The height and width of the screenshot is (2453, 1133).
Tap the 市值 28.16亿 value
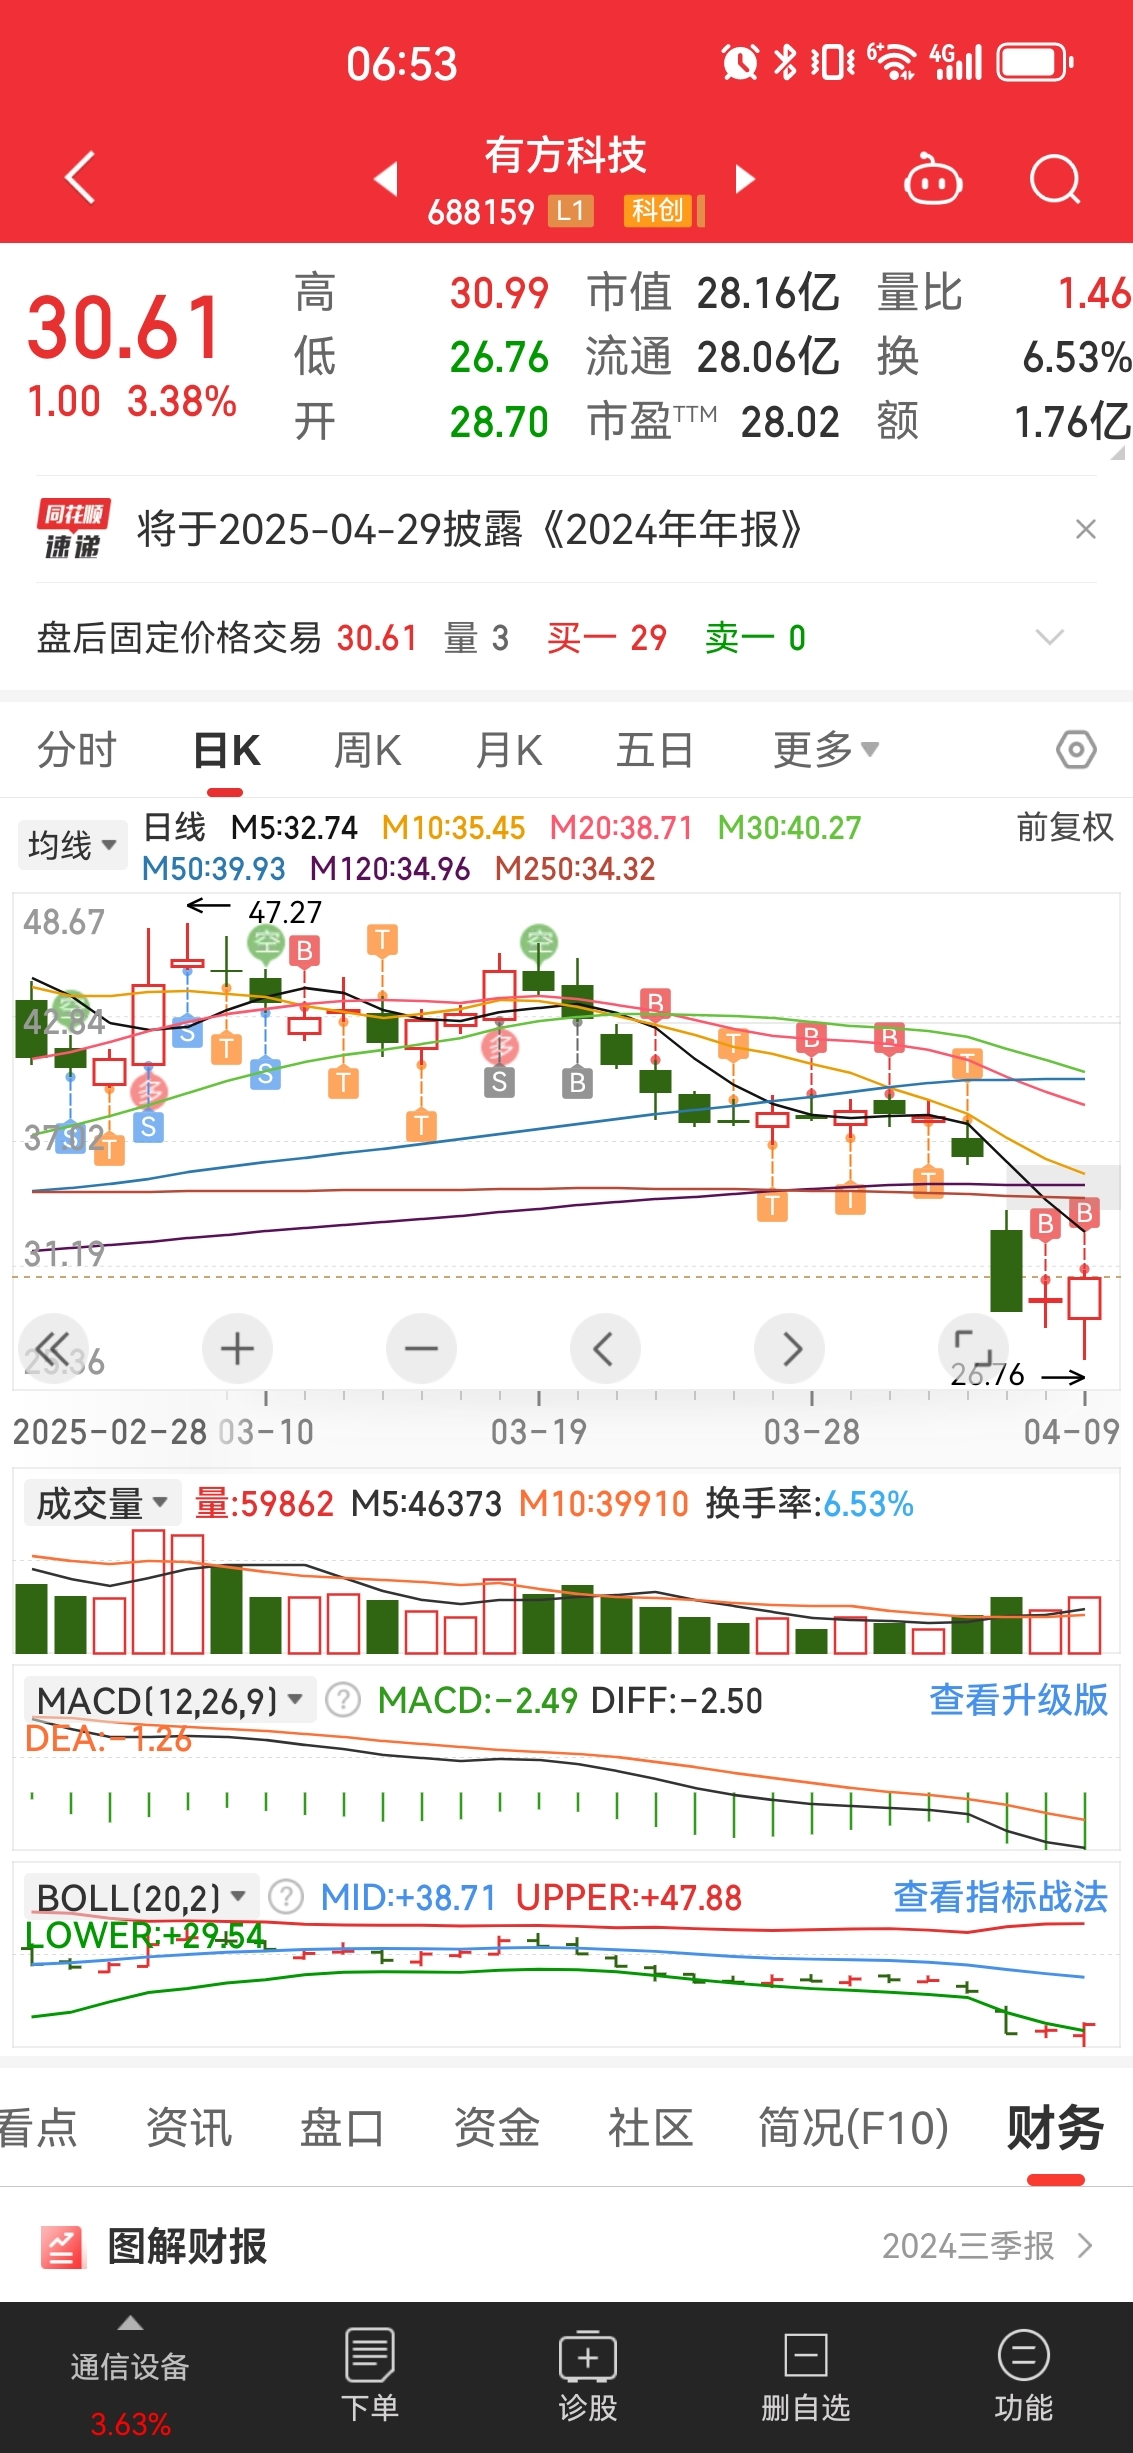(x=768, y=293)
